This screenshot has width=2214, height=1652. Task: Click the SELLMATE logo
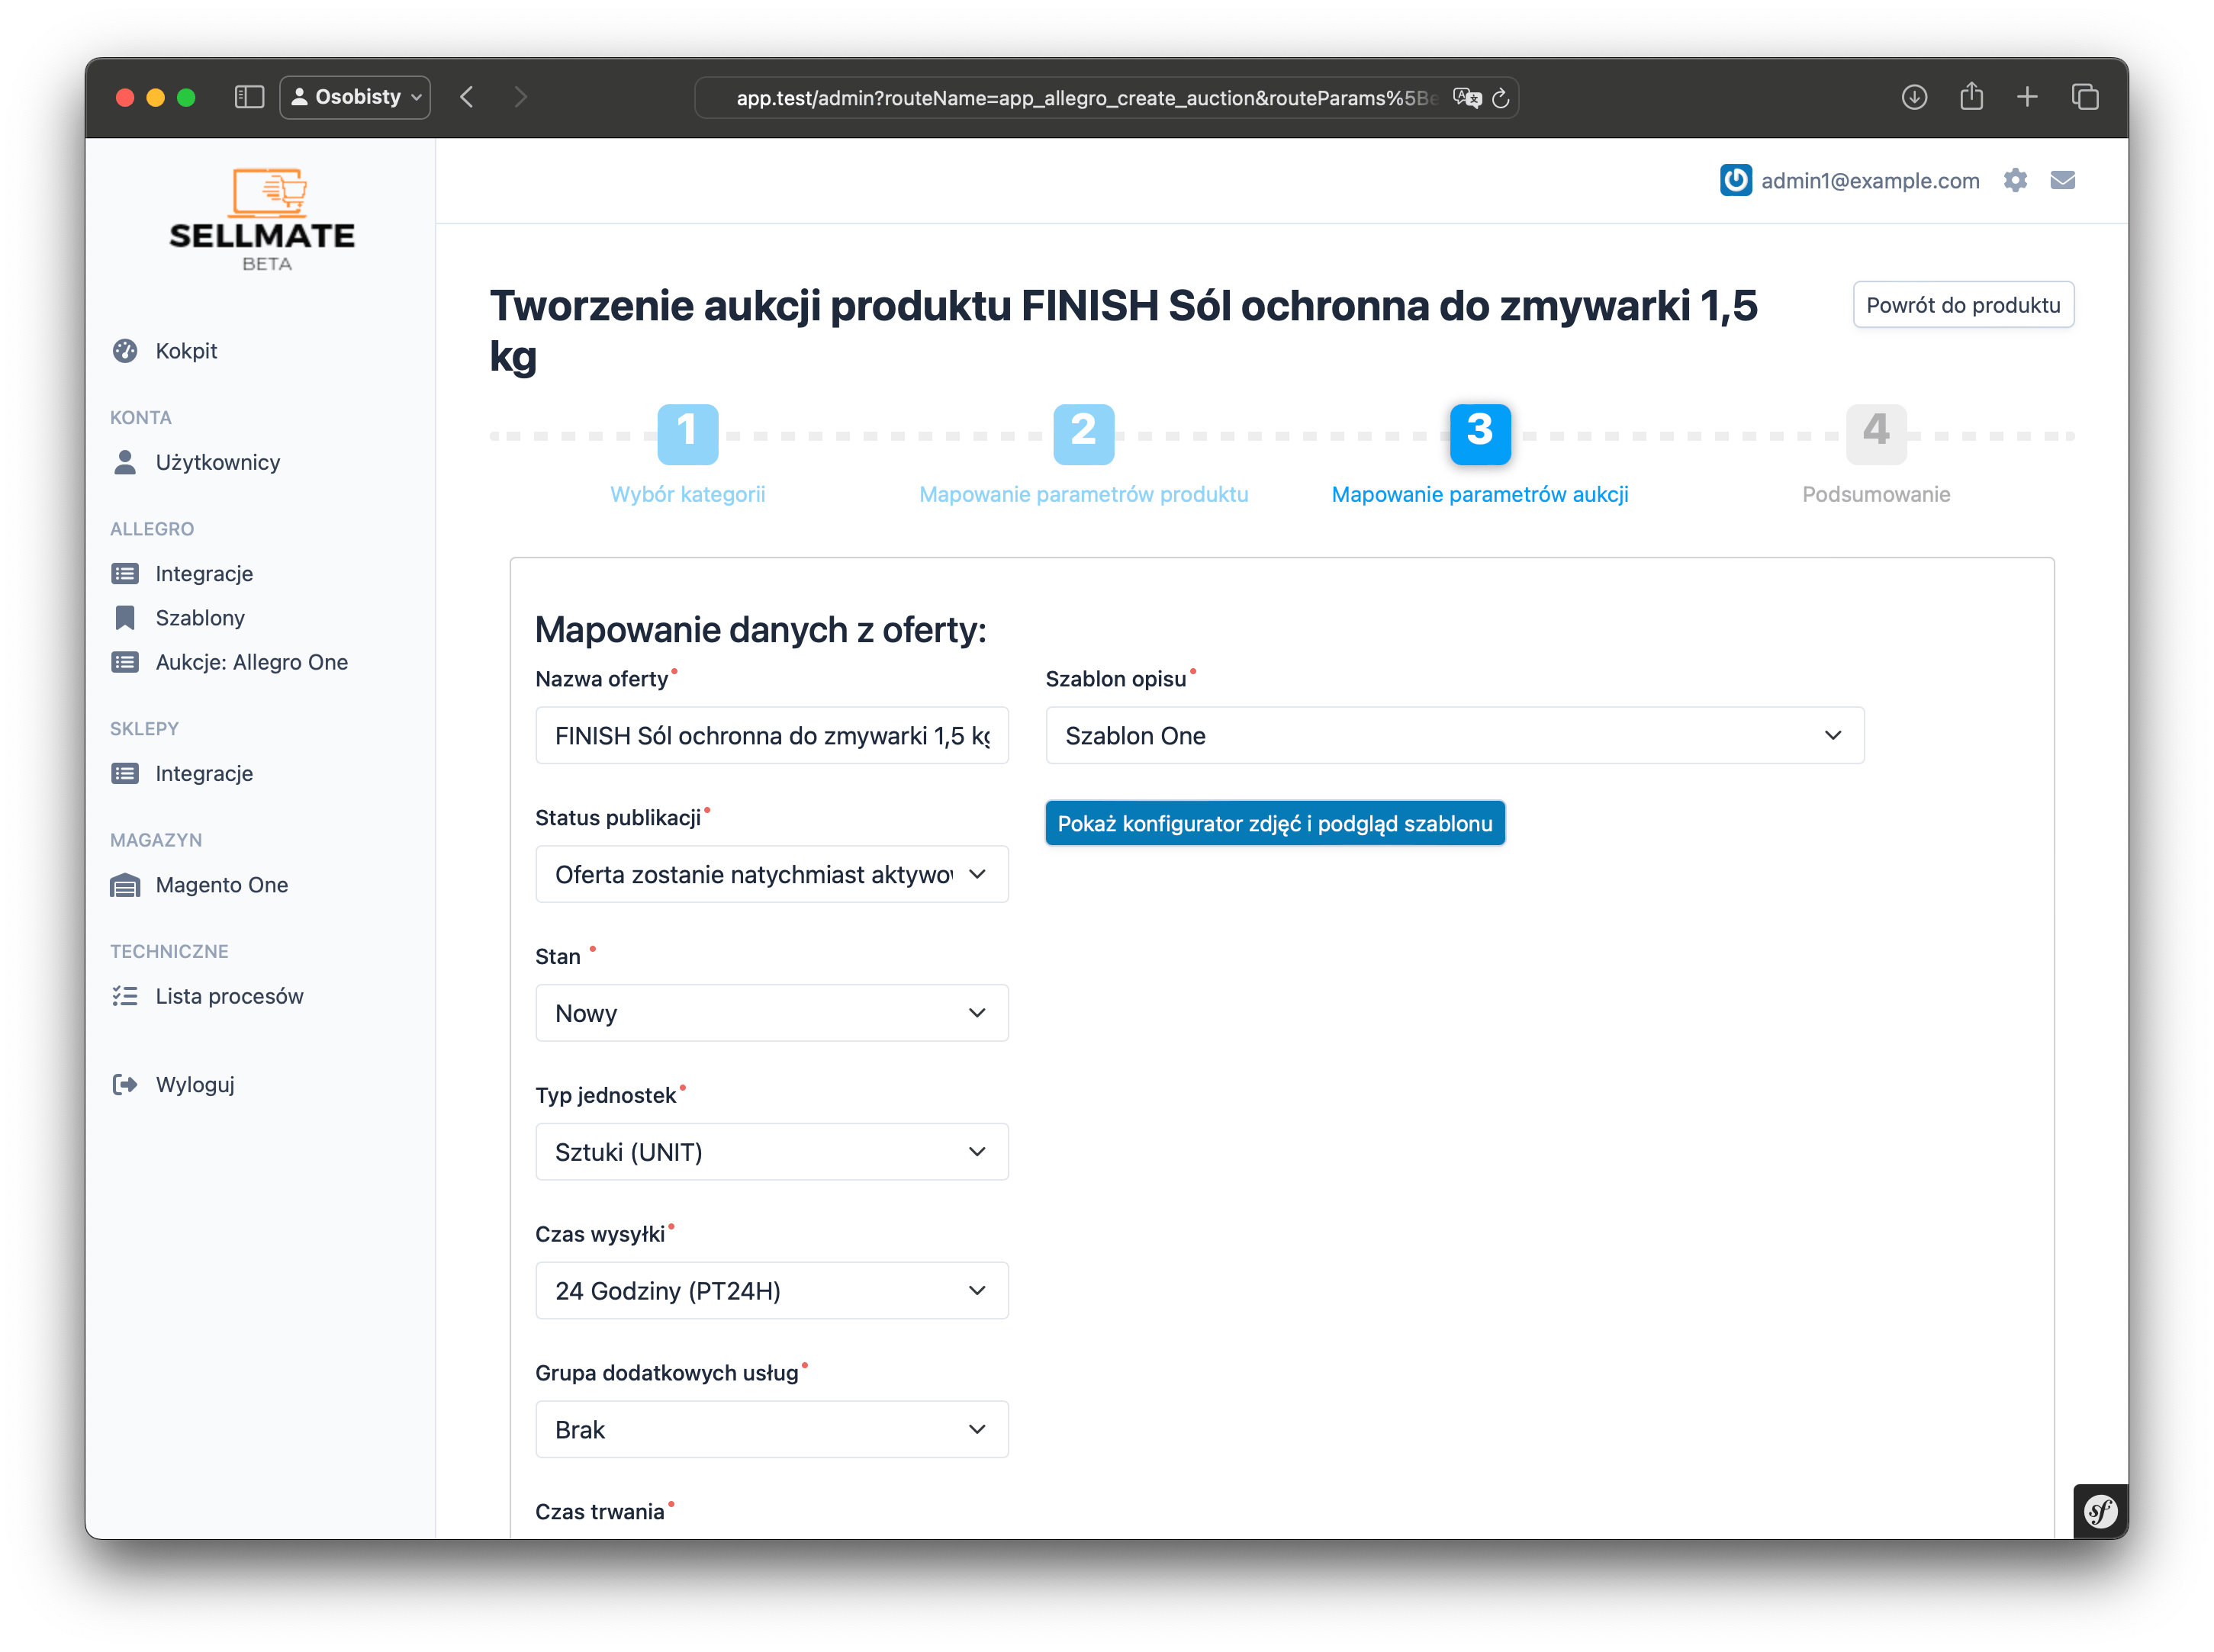click(x=261, y=219)
